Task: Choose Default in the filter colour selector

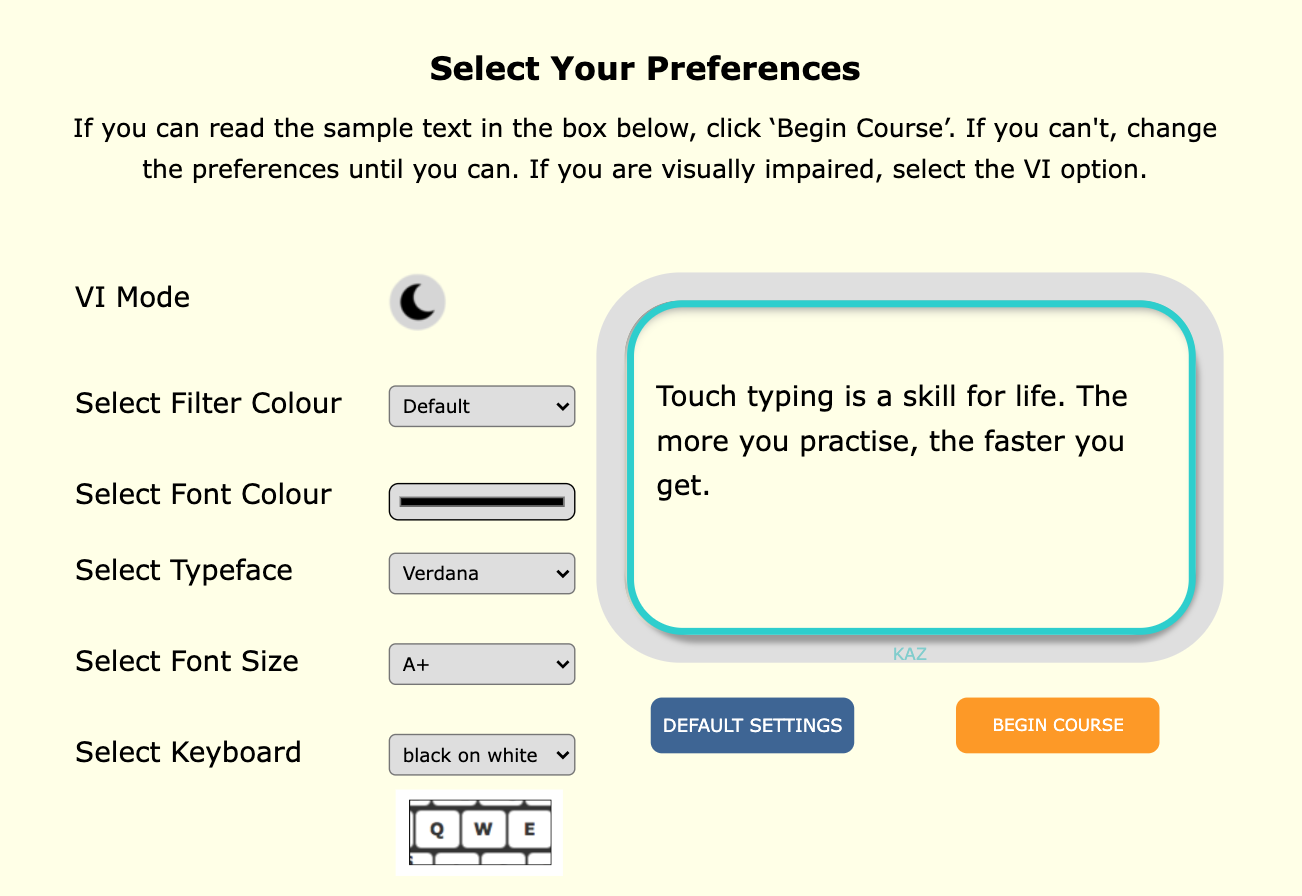Action: (481, 406)
